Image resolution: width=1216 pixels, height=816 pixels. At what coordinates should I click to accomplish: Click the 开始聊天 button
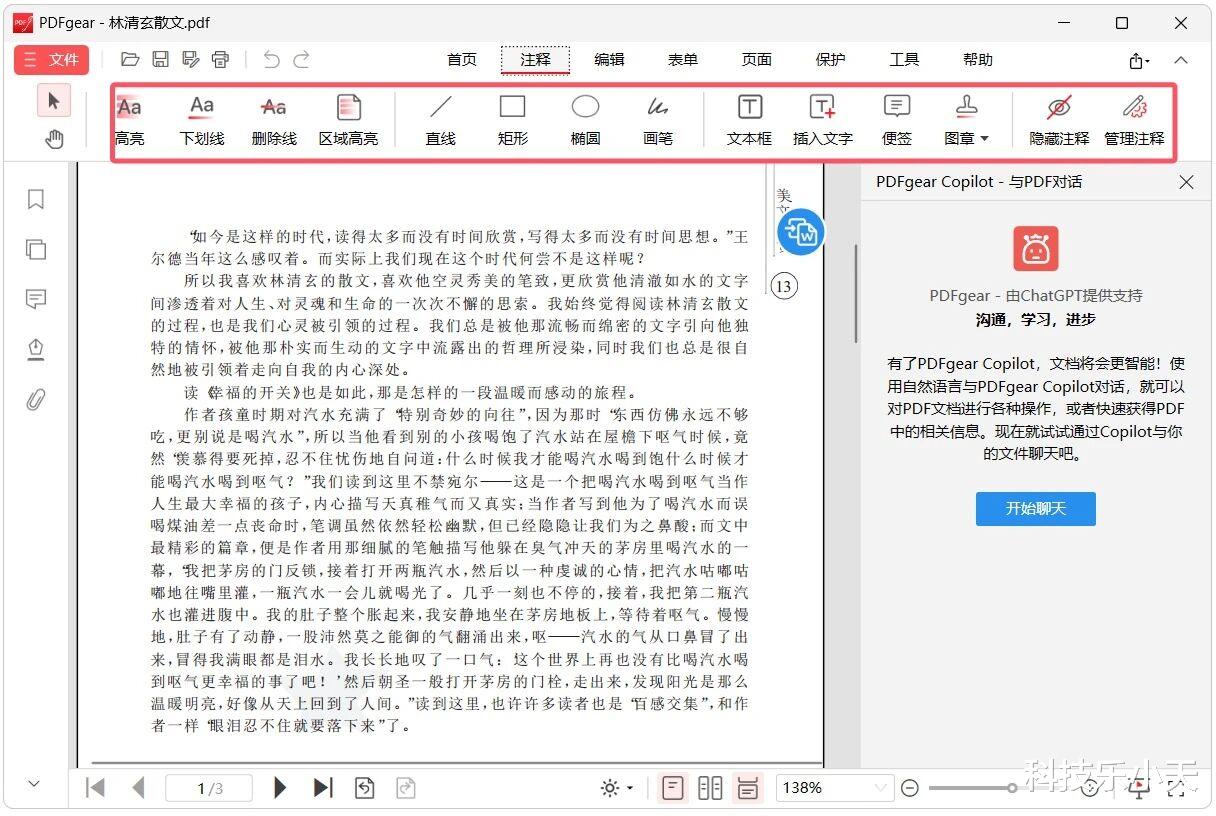pyautogui.click(x=1036, y=508)
